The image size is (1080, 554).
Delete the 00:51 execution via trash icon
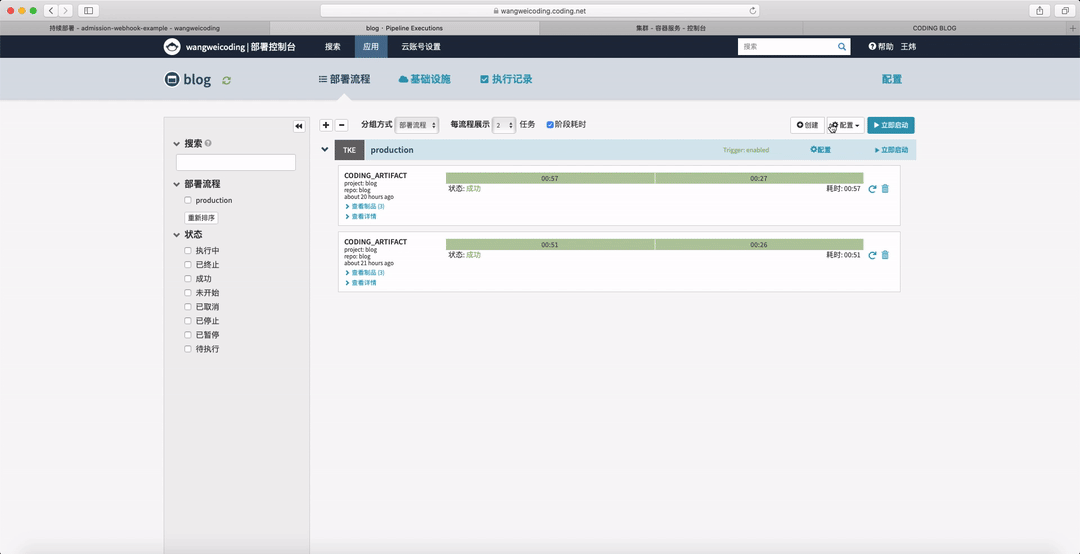pos(885,255)
